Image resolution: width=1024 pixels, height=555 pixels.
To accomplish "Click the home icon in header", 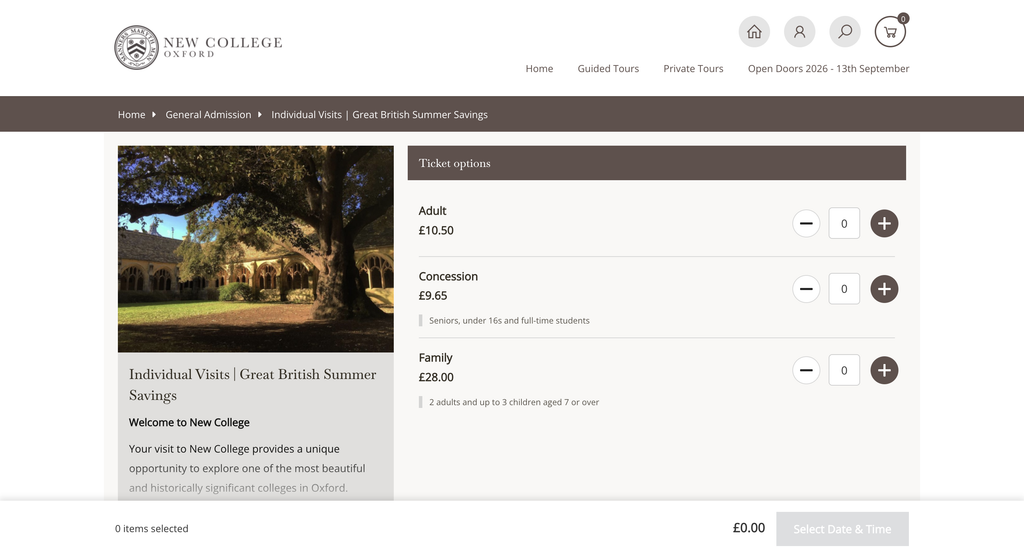I will tap(754, 31).
